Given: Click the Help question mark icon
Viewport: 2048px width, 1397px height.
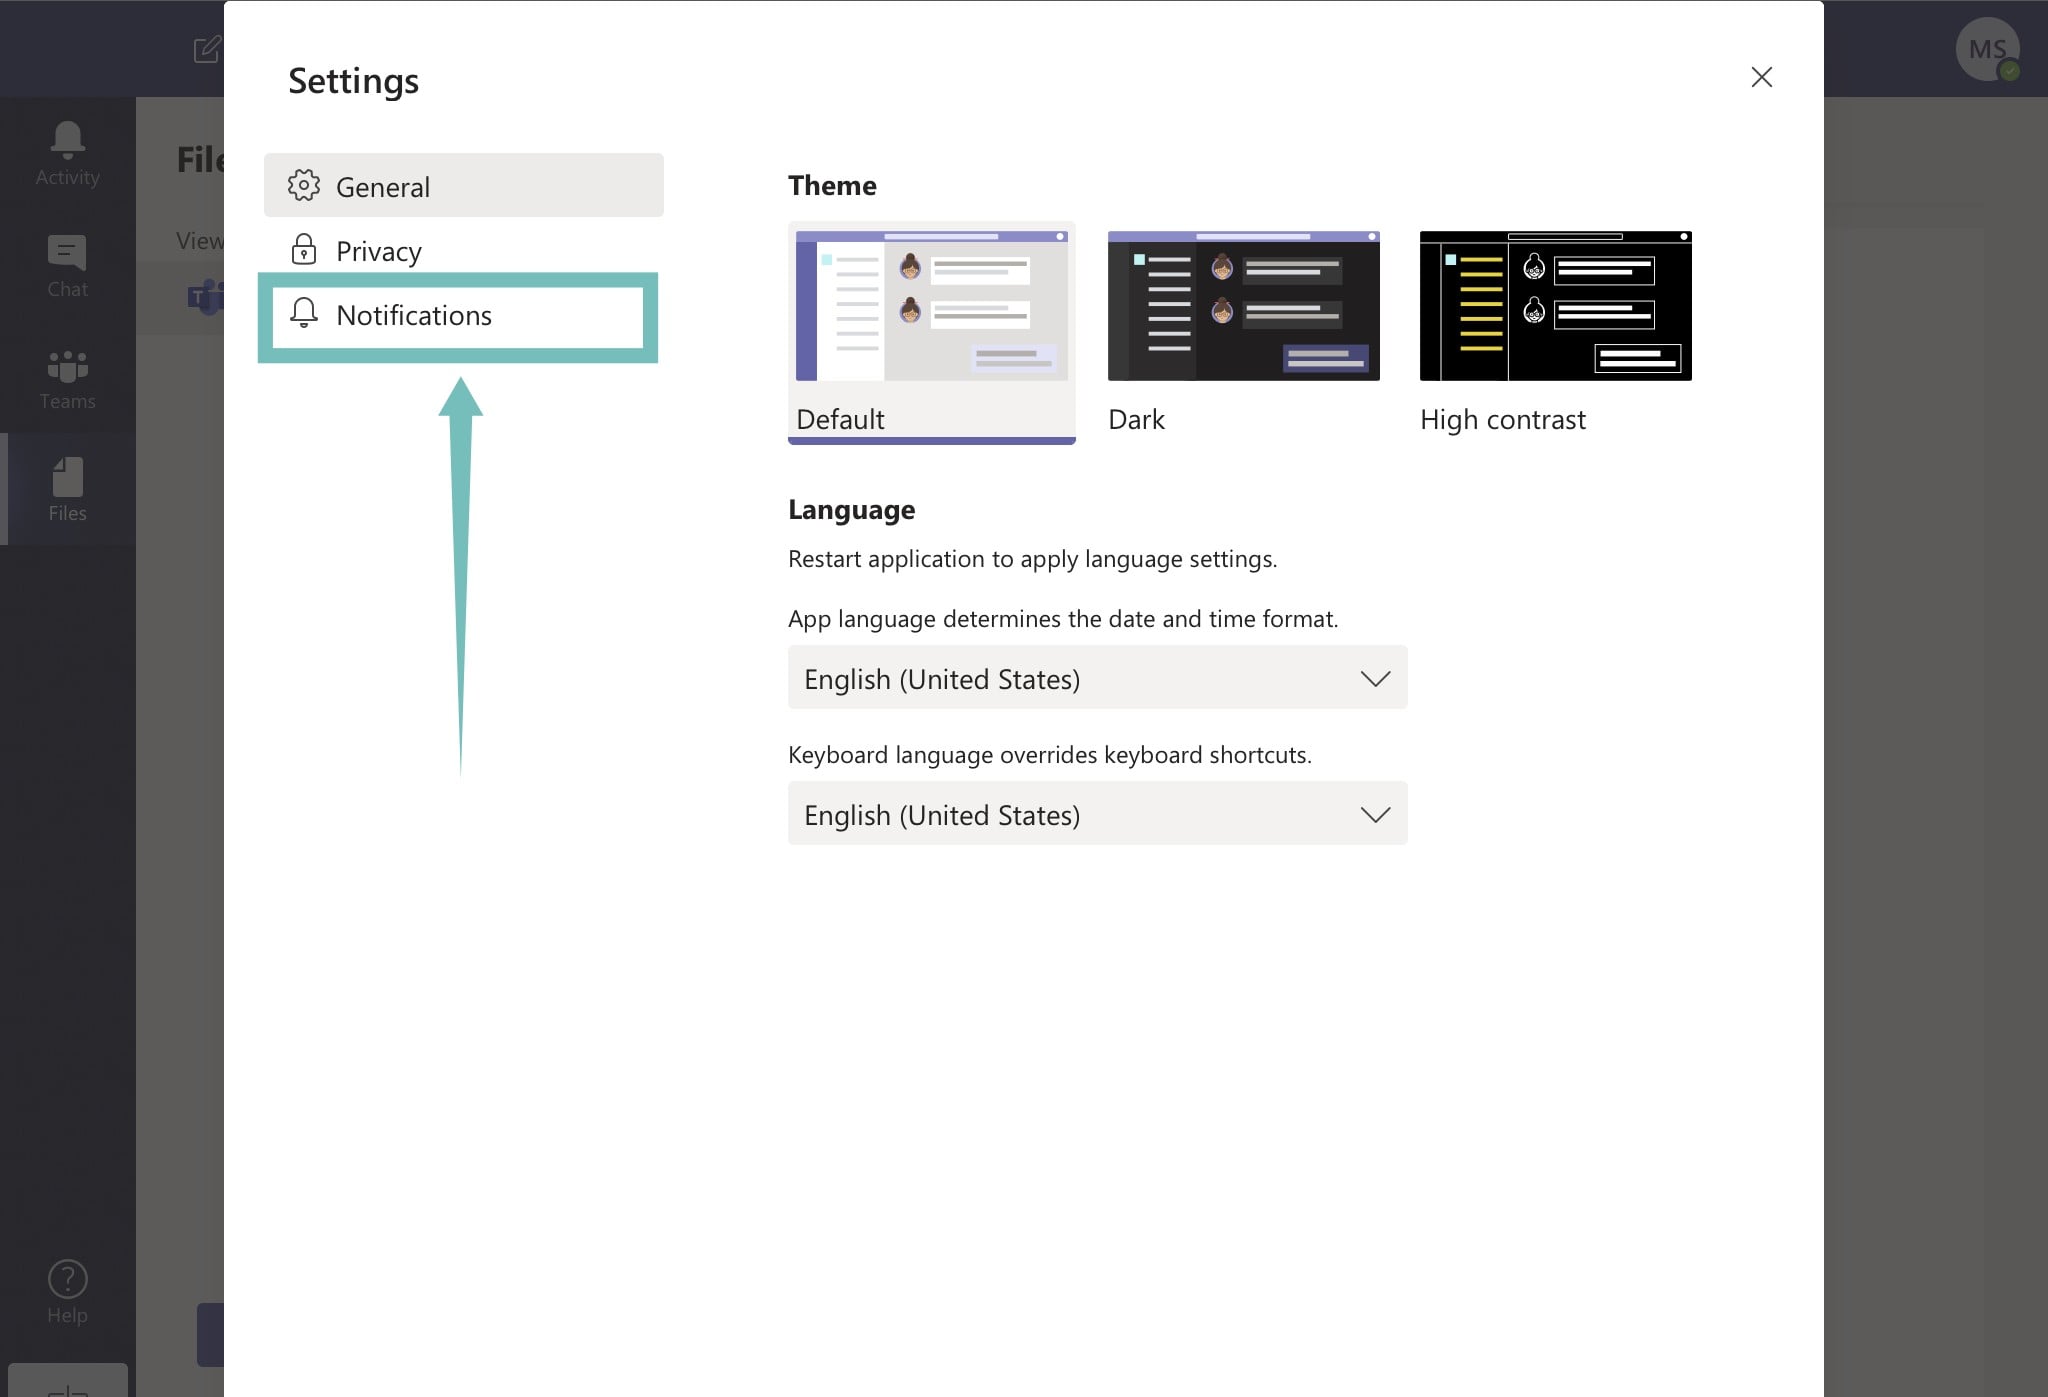Looking at the screenshot, I should pos(67,1279).
